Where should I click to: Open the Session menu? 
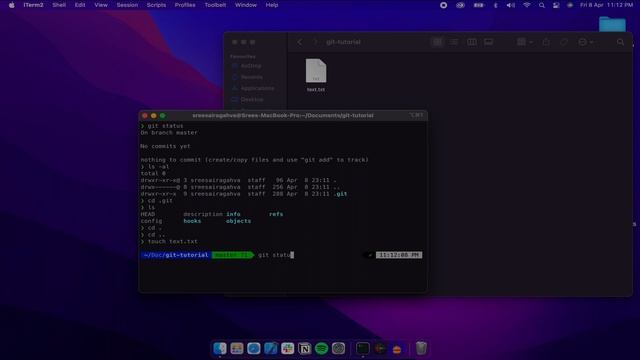click(x=127, y=5)
